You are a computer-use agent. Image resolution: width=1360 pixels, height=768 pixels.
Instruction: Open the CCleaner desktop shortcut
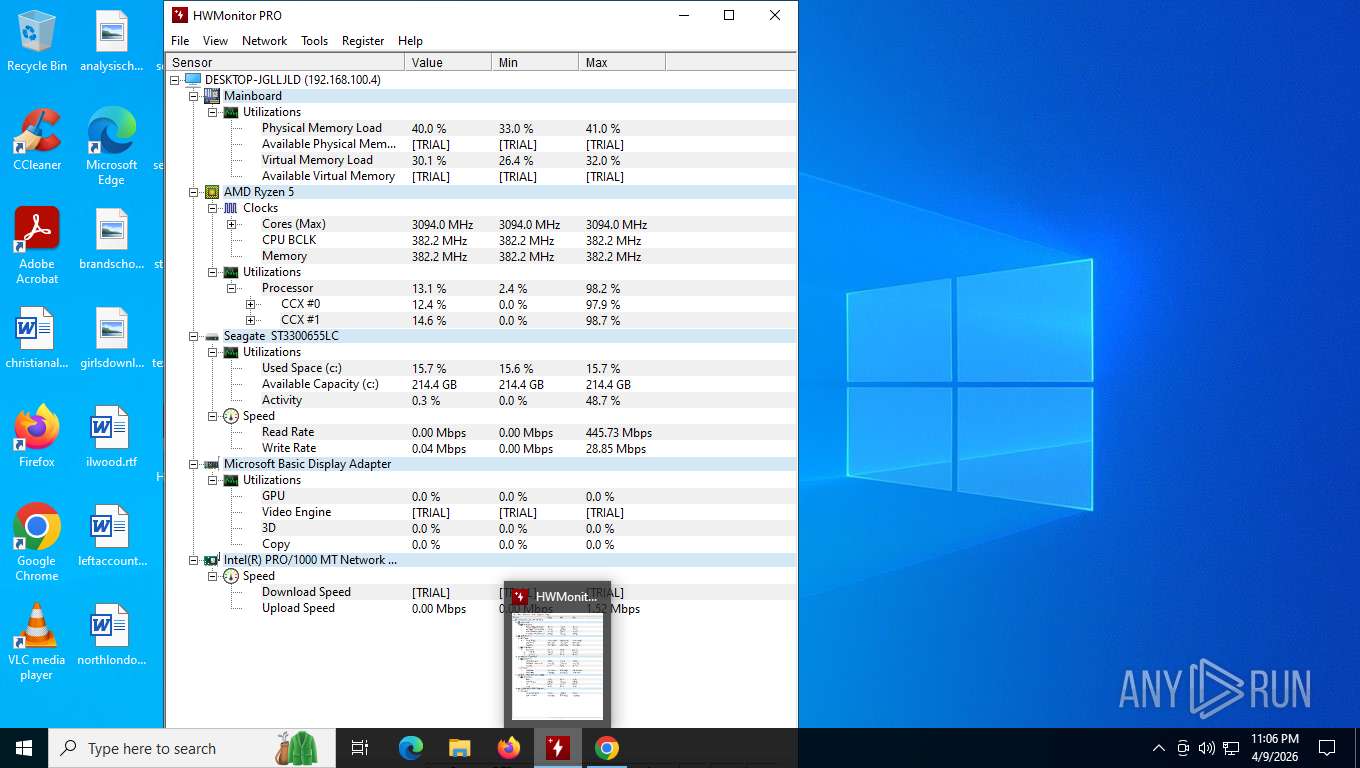tap(37, 140)
